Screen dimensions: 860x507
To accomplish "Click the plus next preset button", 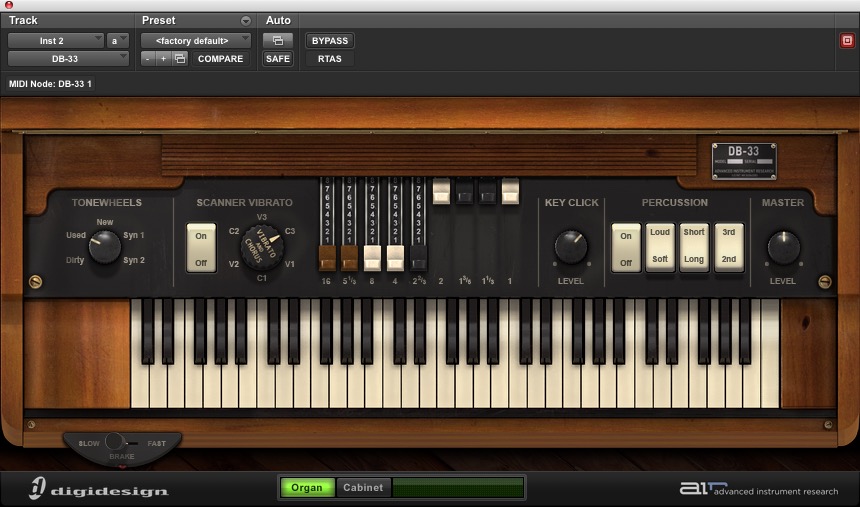I will 163,59.
